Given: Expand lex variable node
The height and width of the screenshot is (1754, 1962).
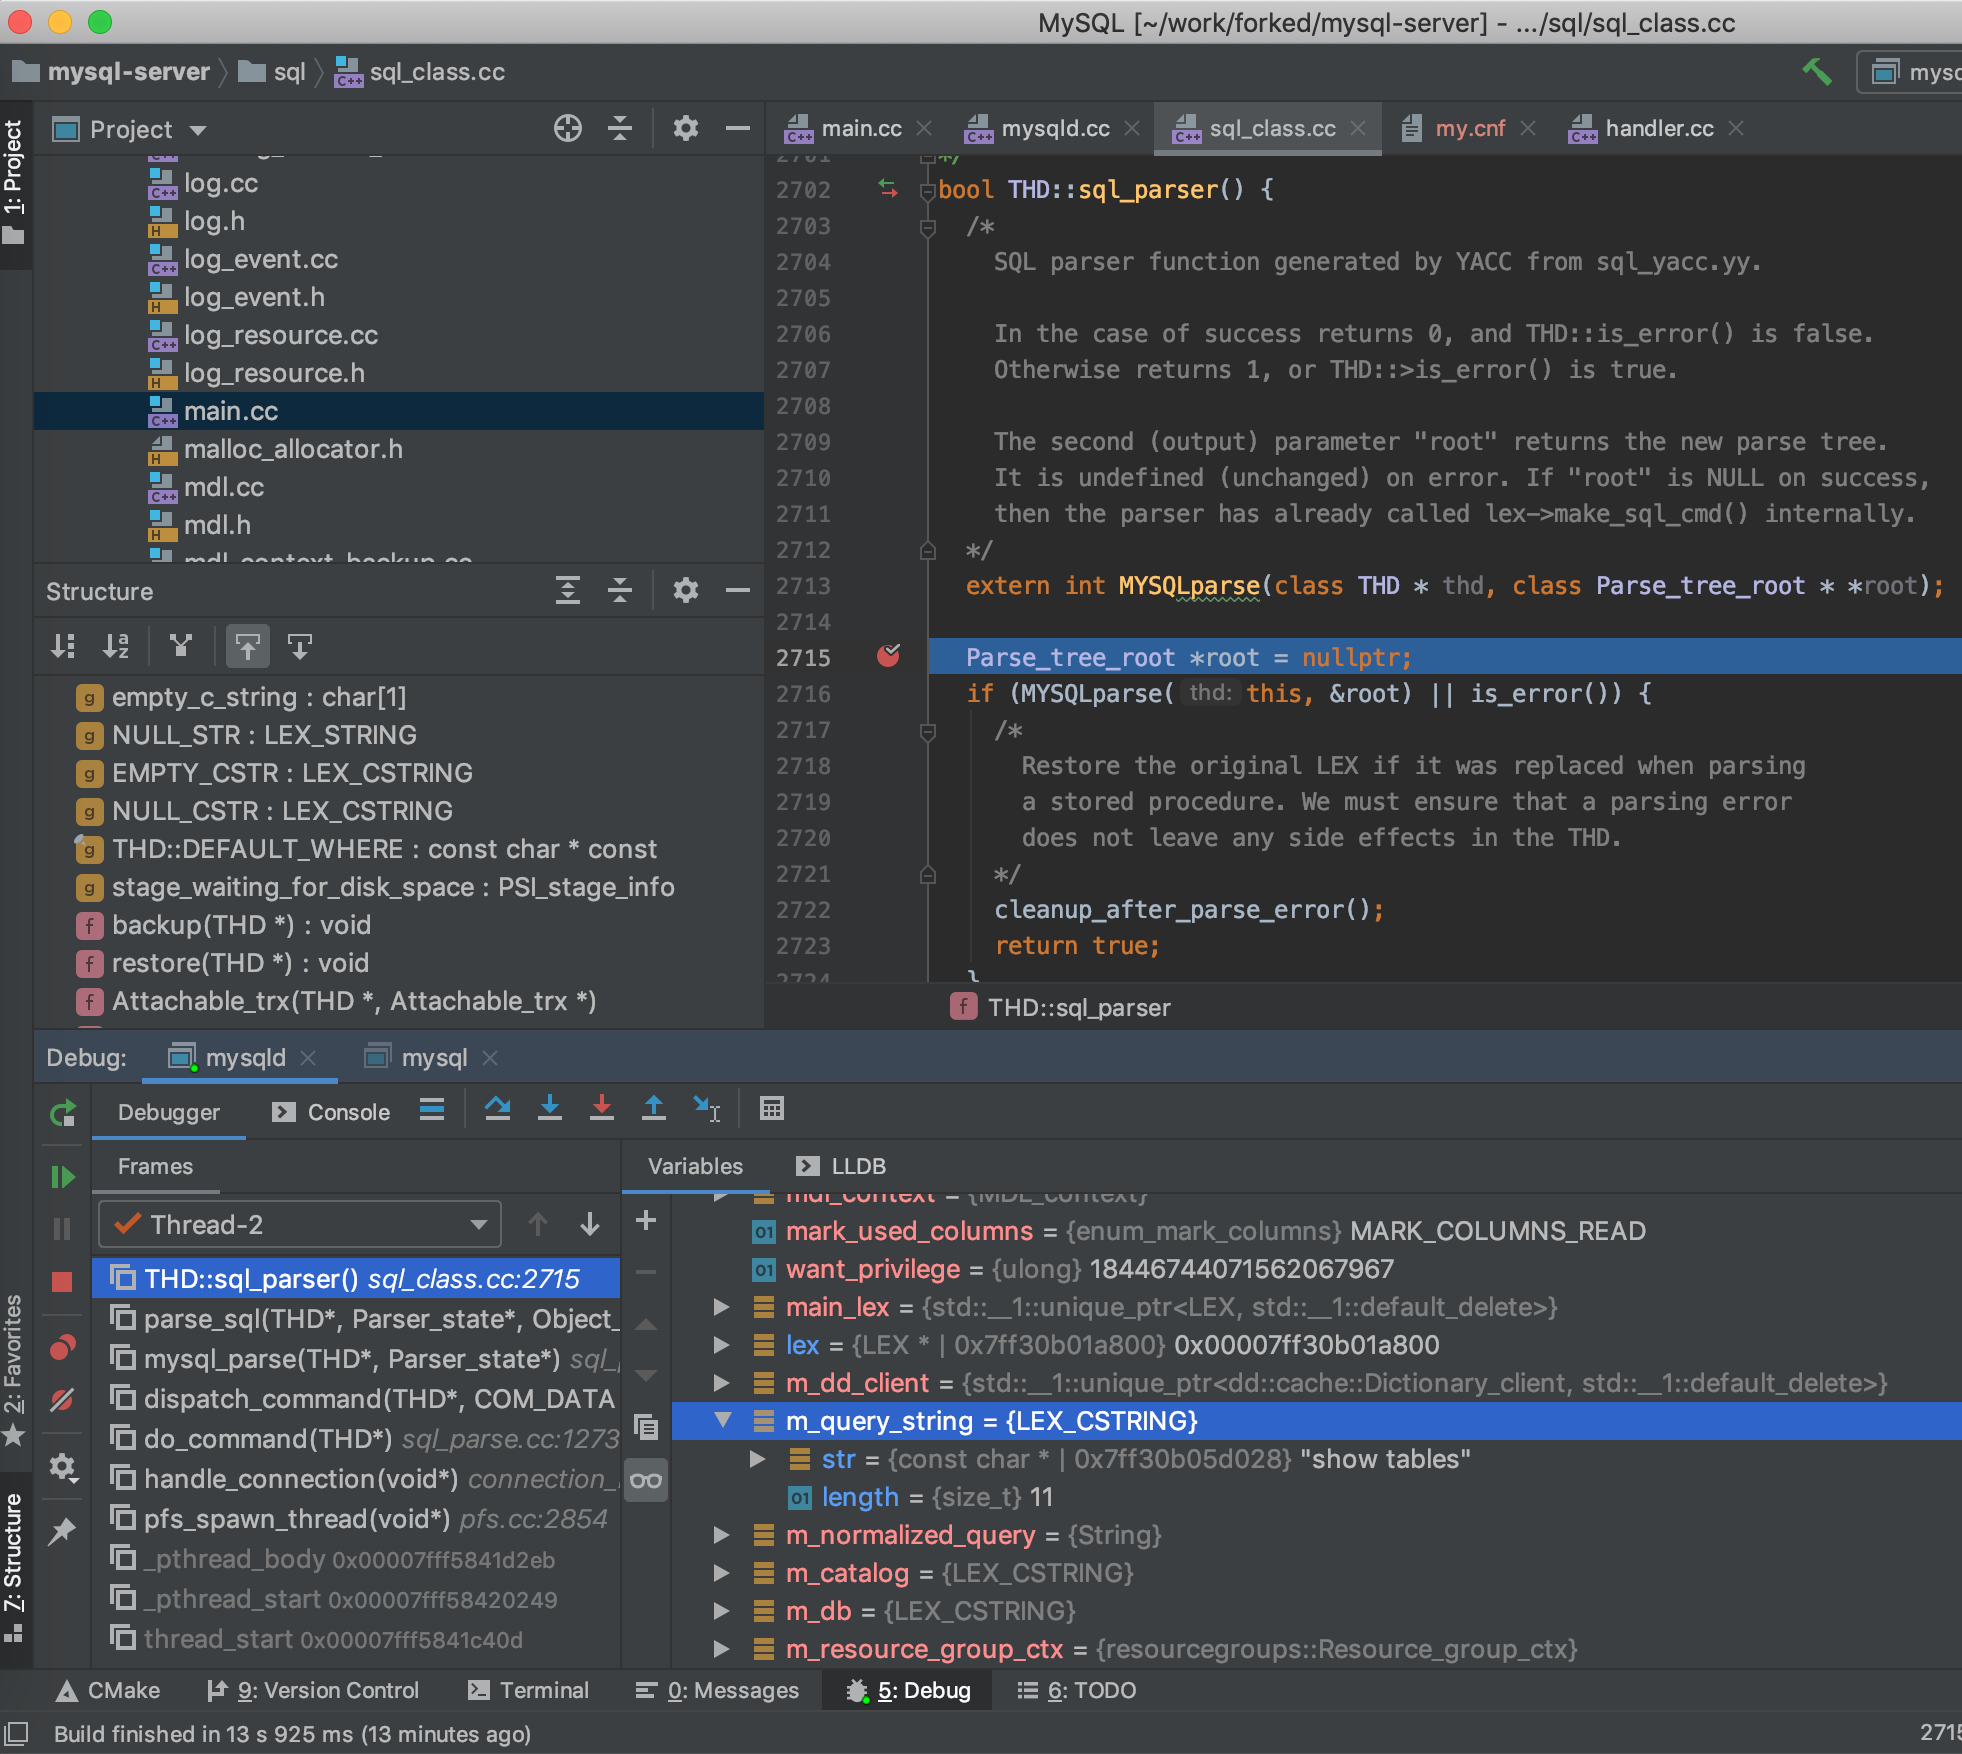Looking at the screenshot, I should coord(721,1344).
